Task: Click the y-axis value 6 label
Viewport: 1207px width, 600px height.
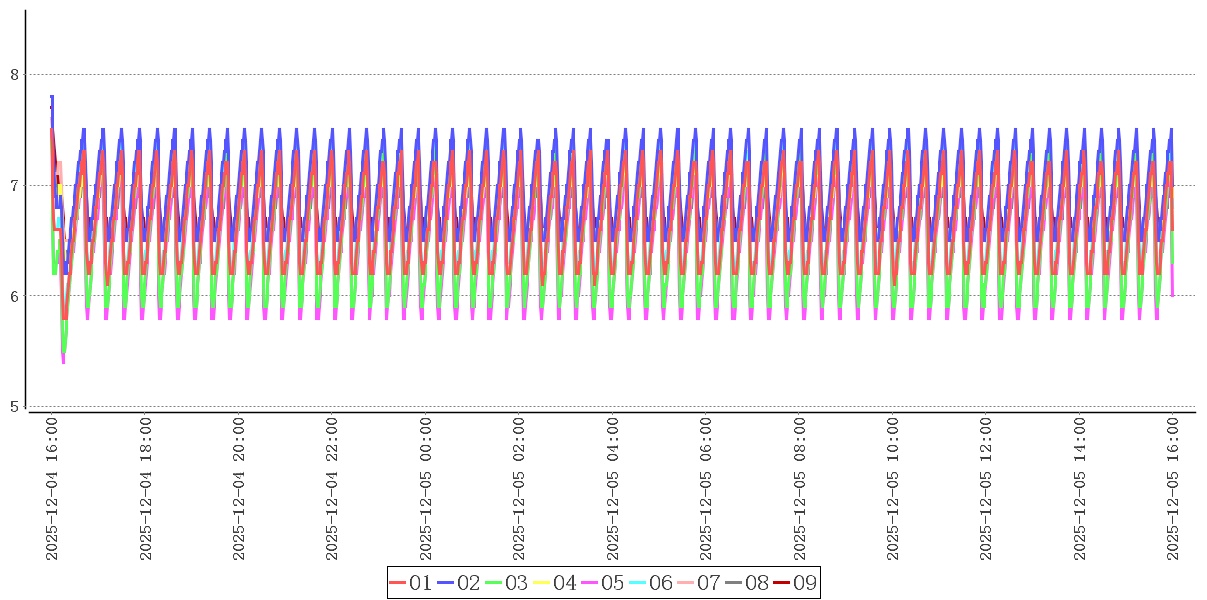Action: click(x=14, y=296)
